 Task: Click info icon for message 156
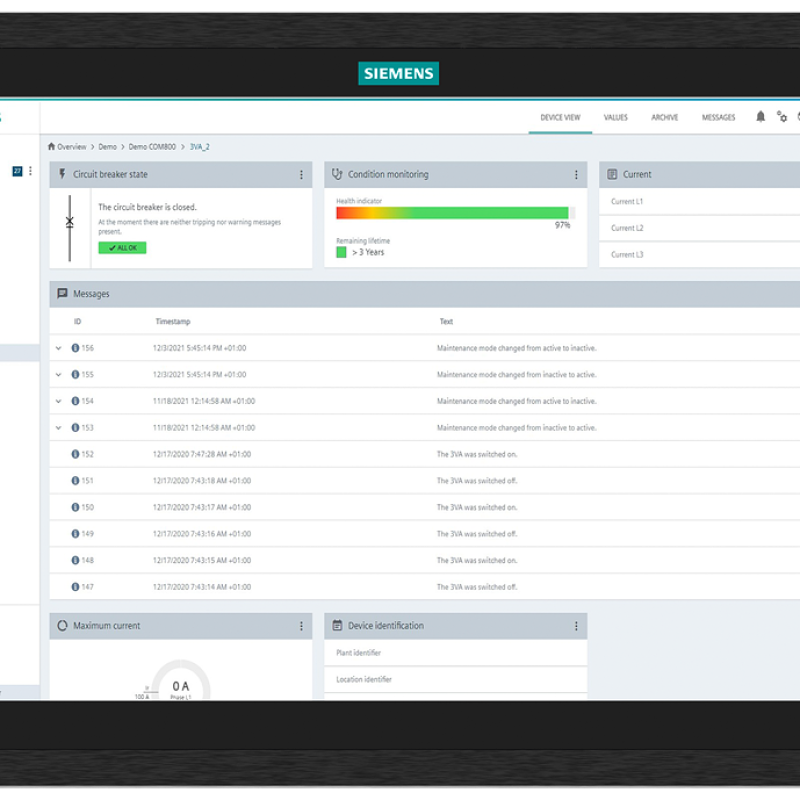pos(75,348)
